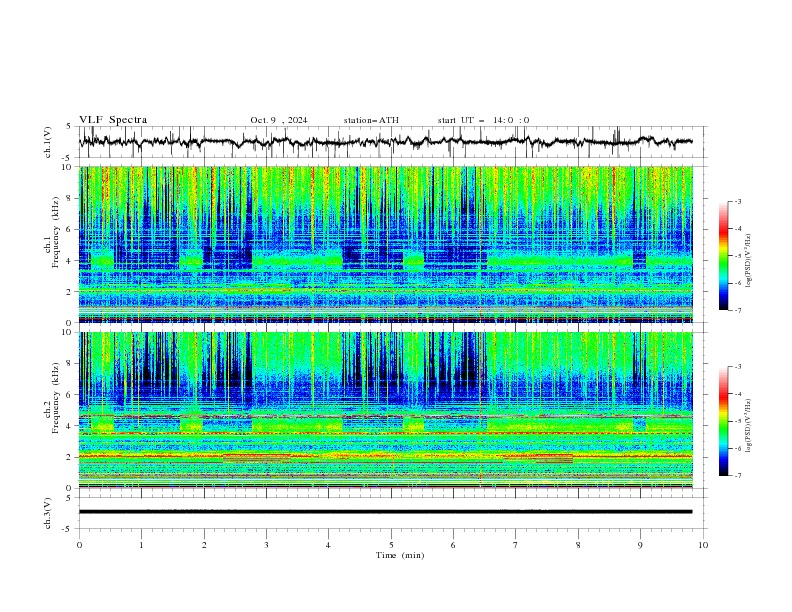The width and height of the screenshot is (792, 612).
Task: Click the "10" kHz tick on ch.2 frequency axis
Action: pos(69,332)
